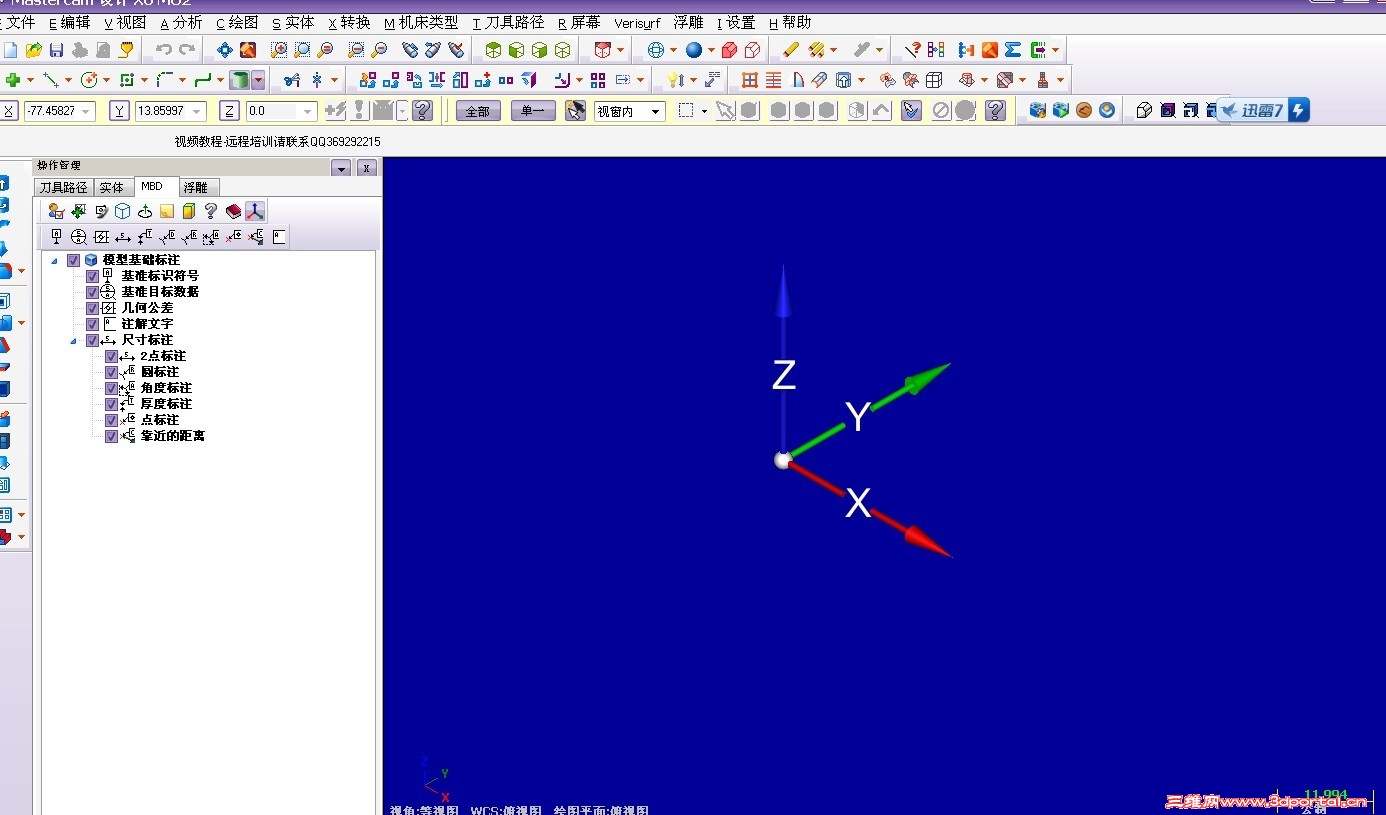The height and width of the screenshot is (815, 1386).
Task: Click the zoom window magnifier icon
Action: click(279, 49)
